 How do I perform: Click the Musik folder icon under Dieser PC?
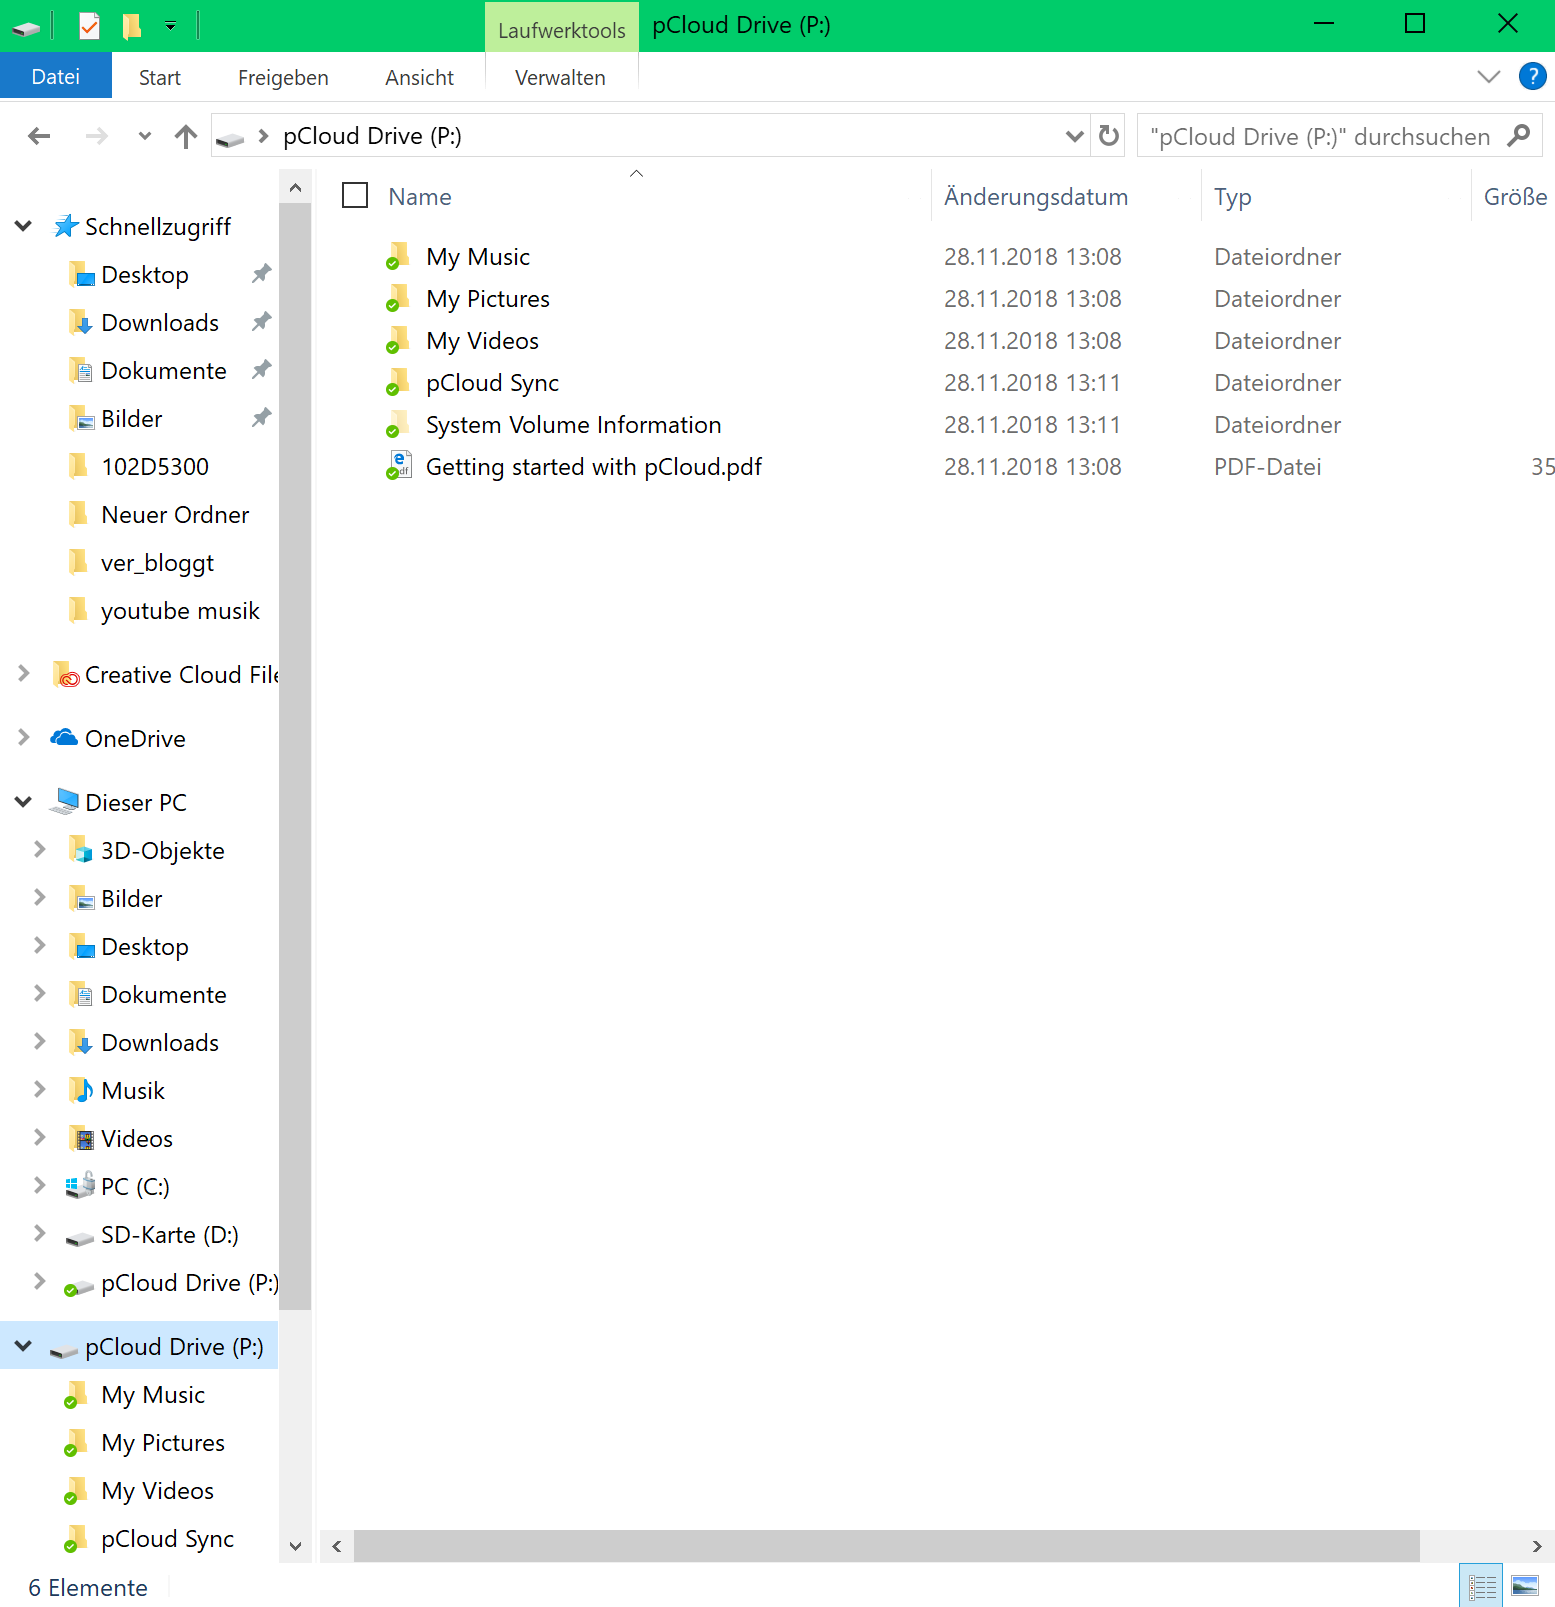[x=81, y=1090]
